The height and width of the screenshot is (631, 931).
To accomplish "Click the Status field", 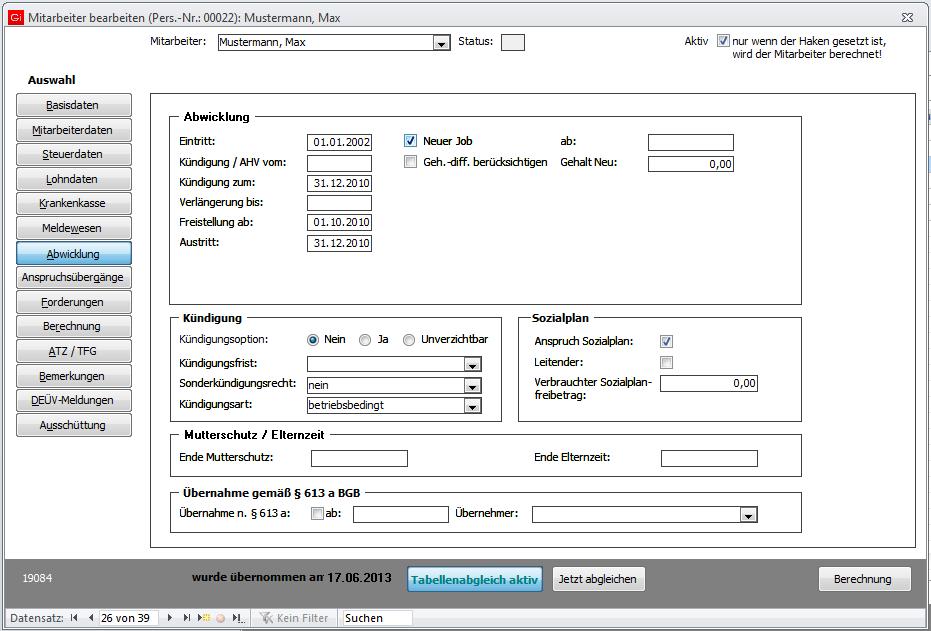I will point(513,42).
